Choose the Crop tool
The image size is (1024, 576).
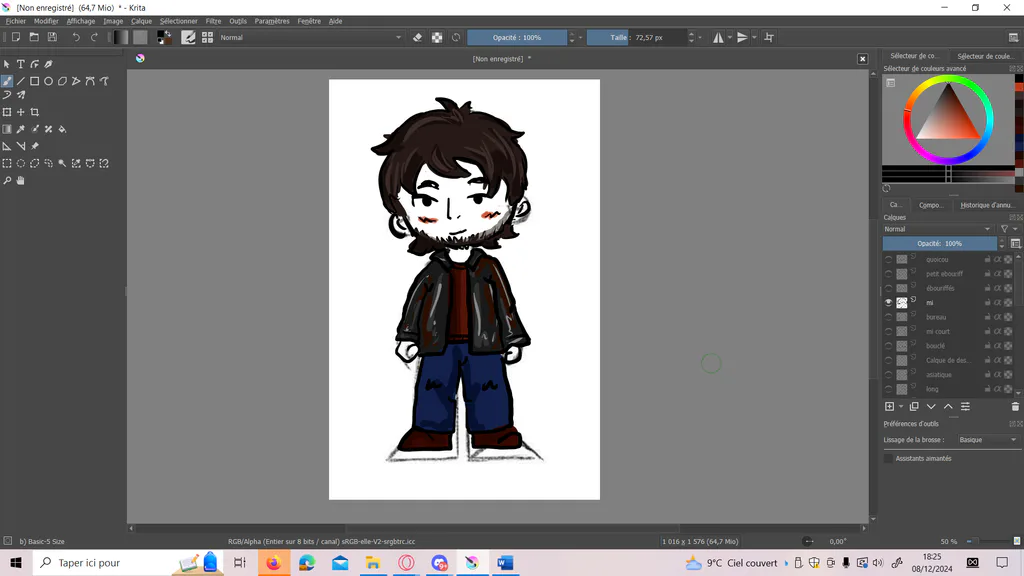[x=35, y=112]
